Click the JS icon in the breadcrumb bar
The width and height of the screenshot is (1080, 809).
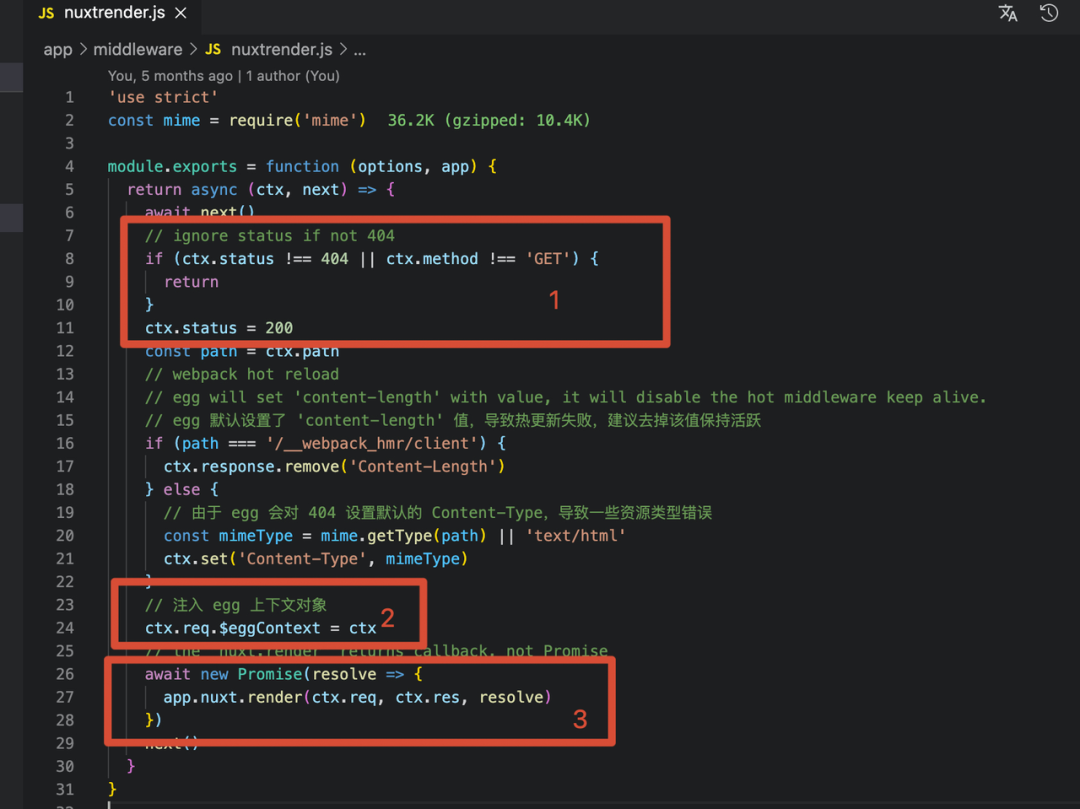pos(213,49)
